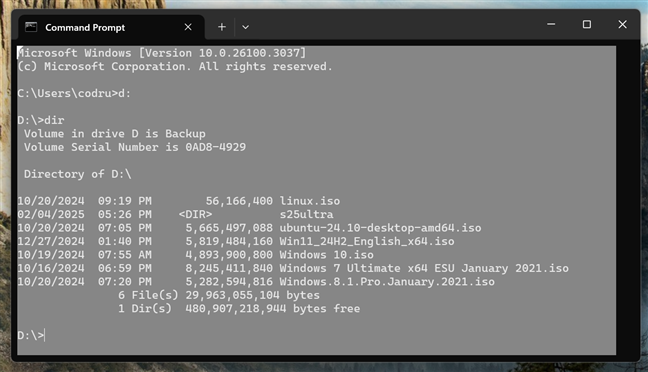The image size is (648, 372).
Task: Click the <DIR> marker text
Action: tap(195, 215)
